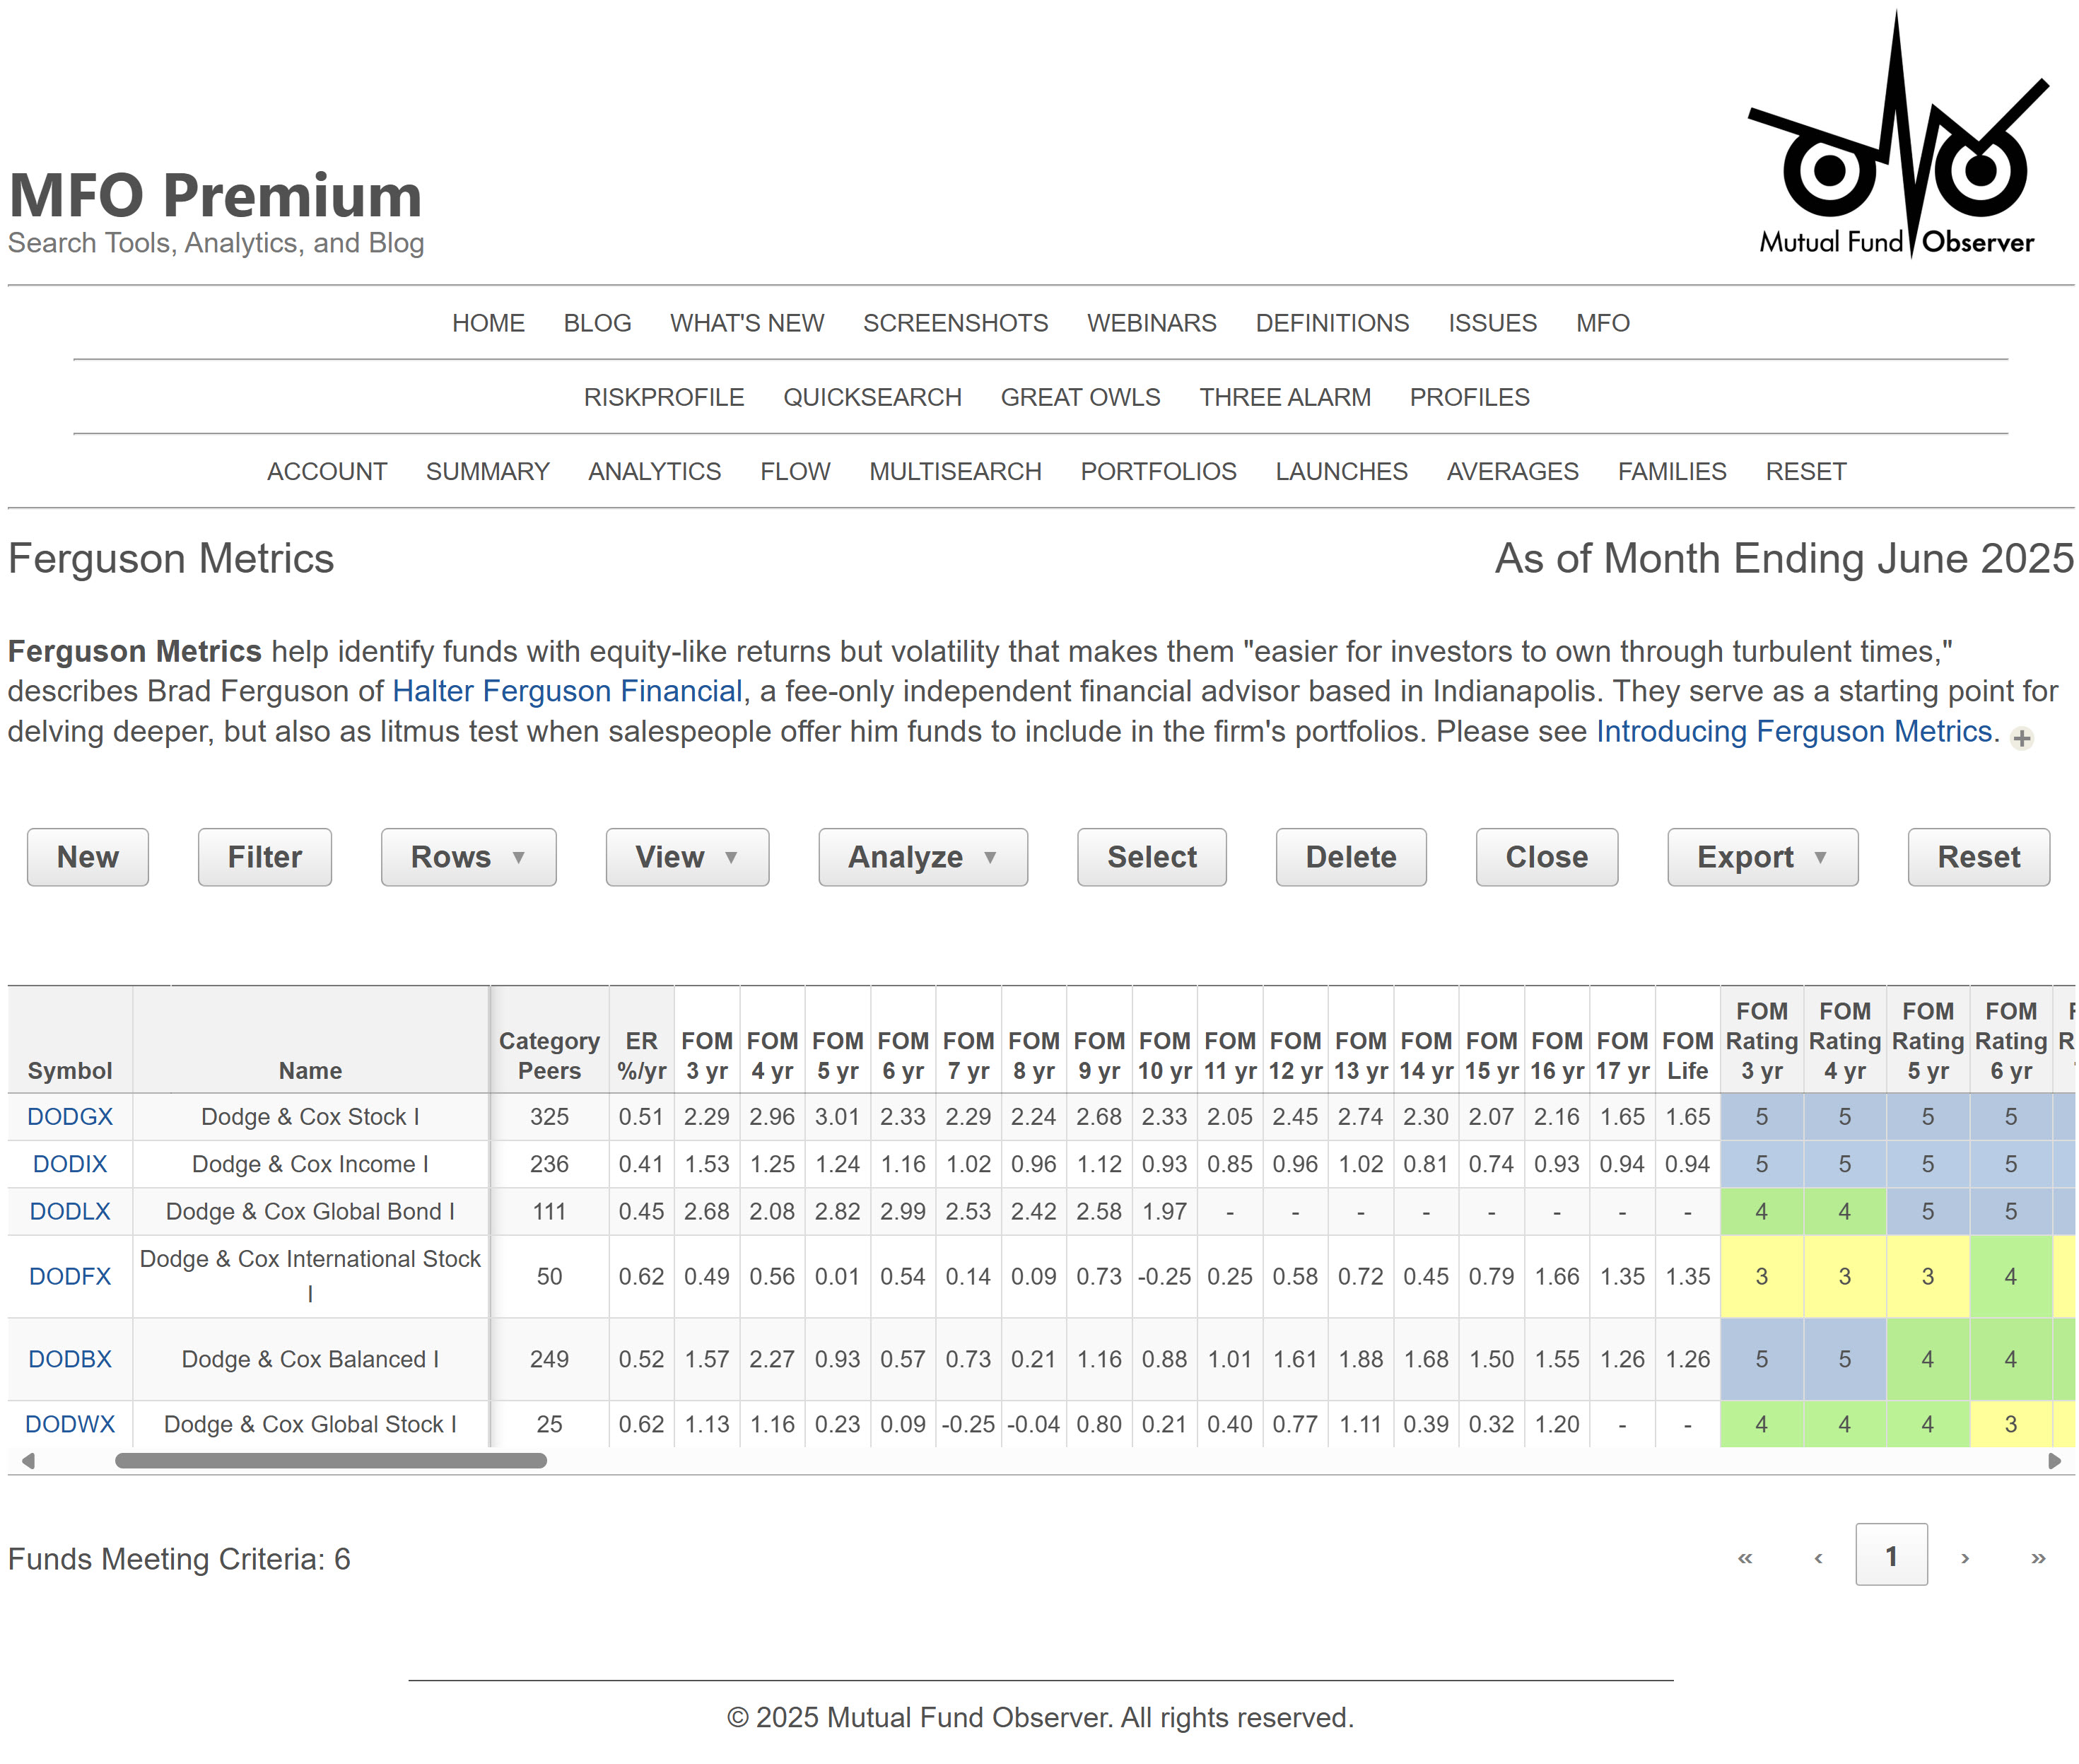The width and height of the screenshot is (2079, 1764).
Task: Go to previous page with left chevron
Action: [1818, 1557]
